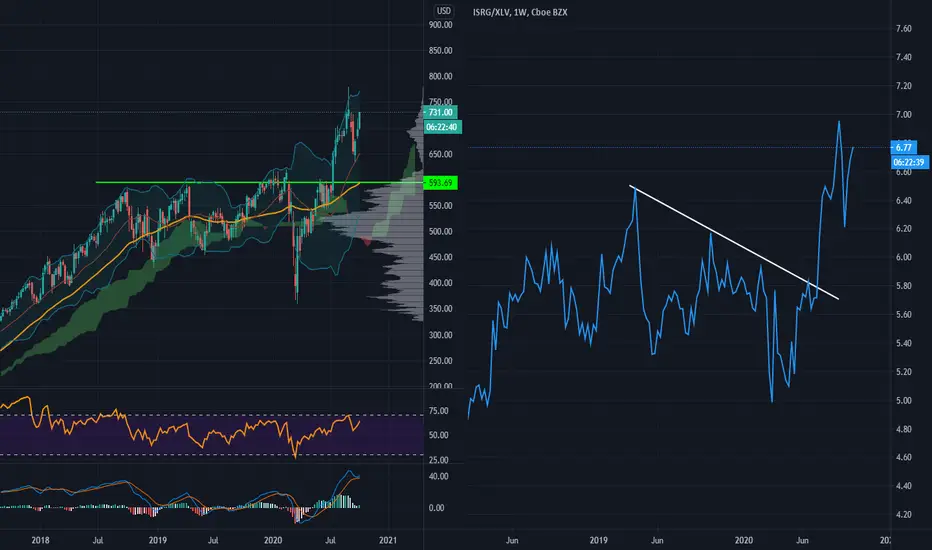Click the 800.00 price axis label

point(440,76)
